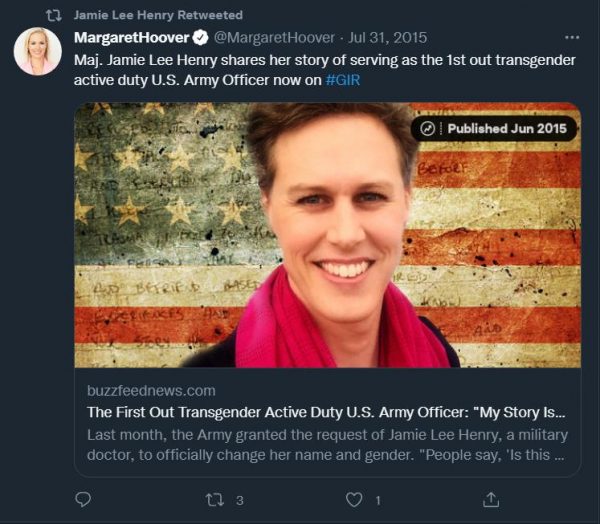View the retweet count of 3
600x524 pixels.
(x=239, y=498)
